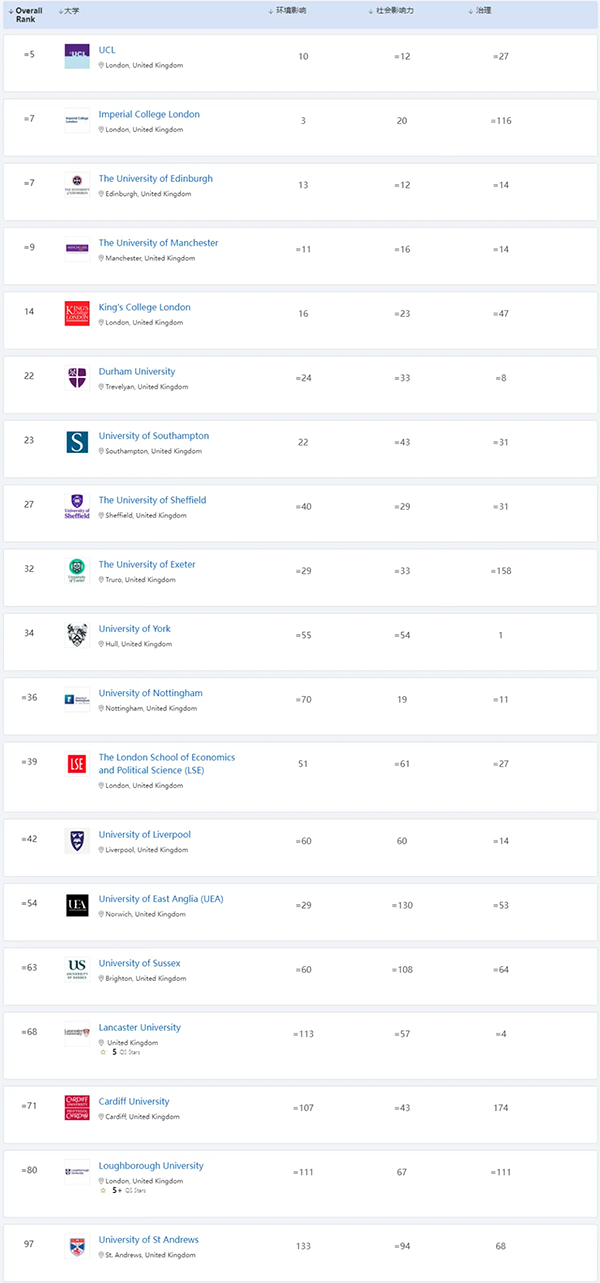Click the King's College London red logo

pos(77,313)
